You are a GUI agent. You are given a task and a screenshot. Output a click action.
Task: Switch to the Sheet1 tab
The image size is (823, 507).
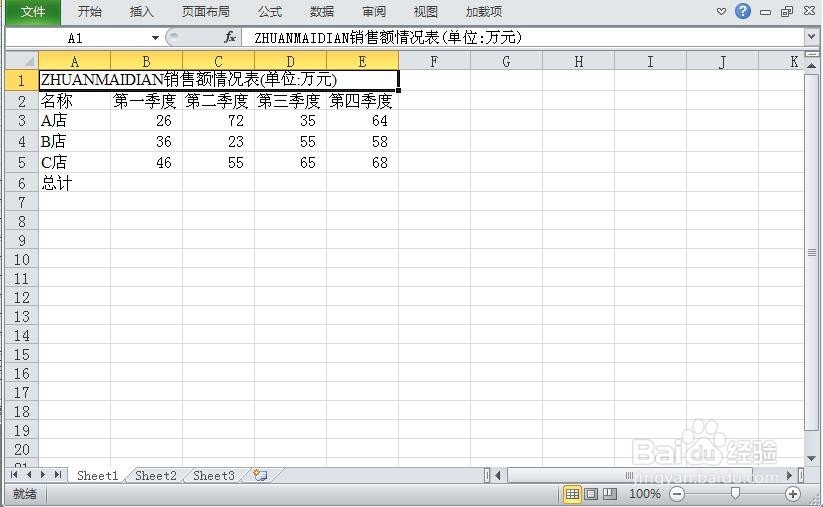coord(98,476)
